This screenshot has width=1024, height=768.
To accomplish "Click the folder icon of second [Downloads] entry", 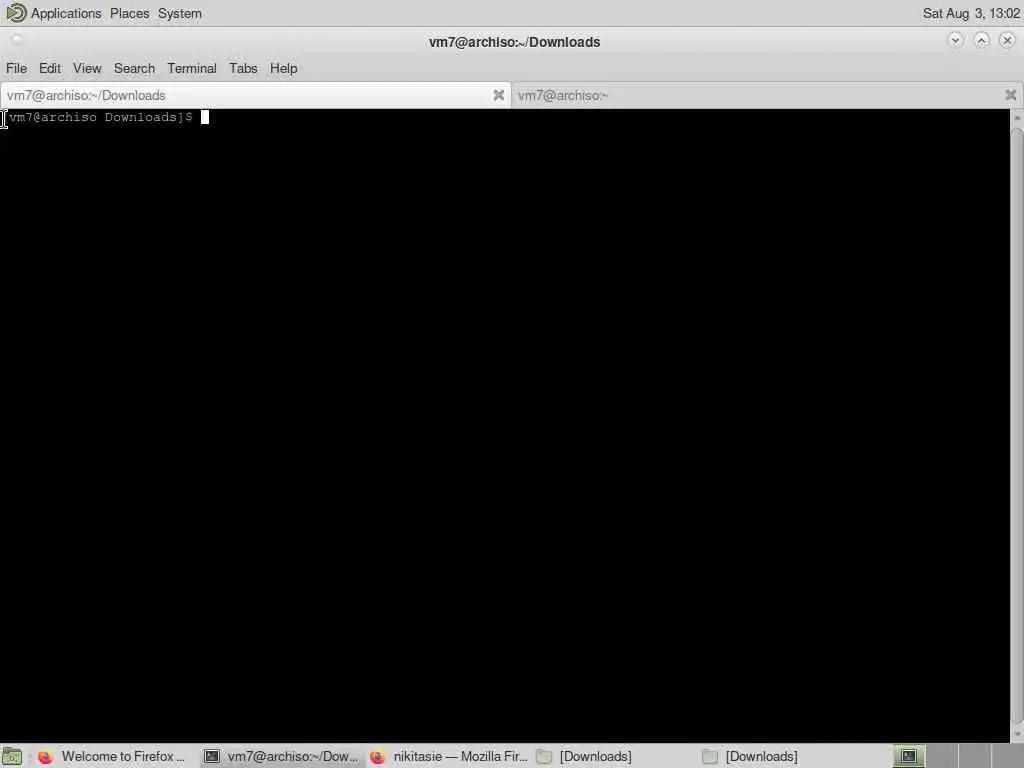I will pyautogui.click(x=710, y=756).
